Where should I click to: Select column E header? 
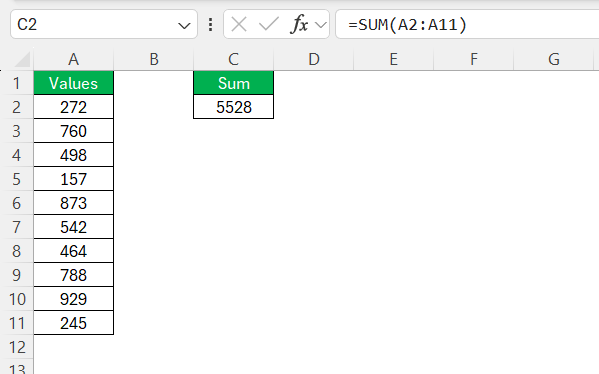coord(393,59)
